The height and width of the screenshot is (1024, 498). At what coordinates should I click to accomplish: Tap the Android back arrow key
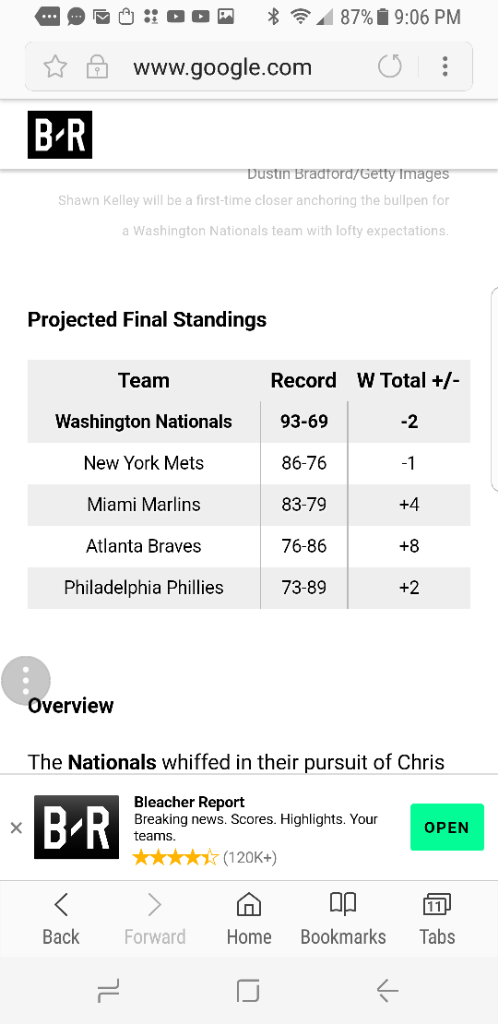click(x=388, y=991)
